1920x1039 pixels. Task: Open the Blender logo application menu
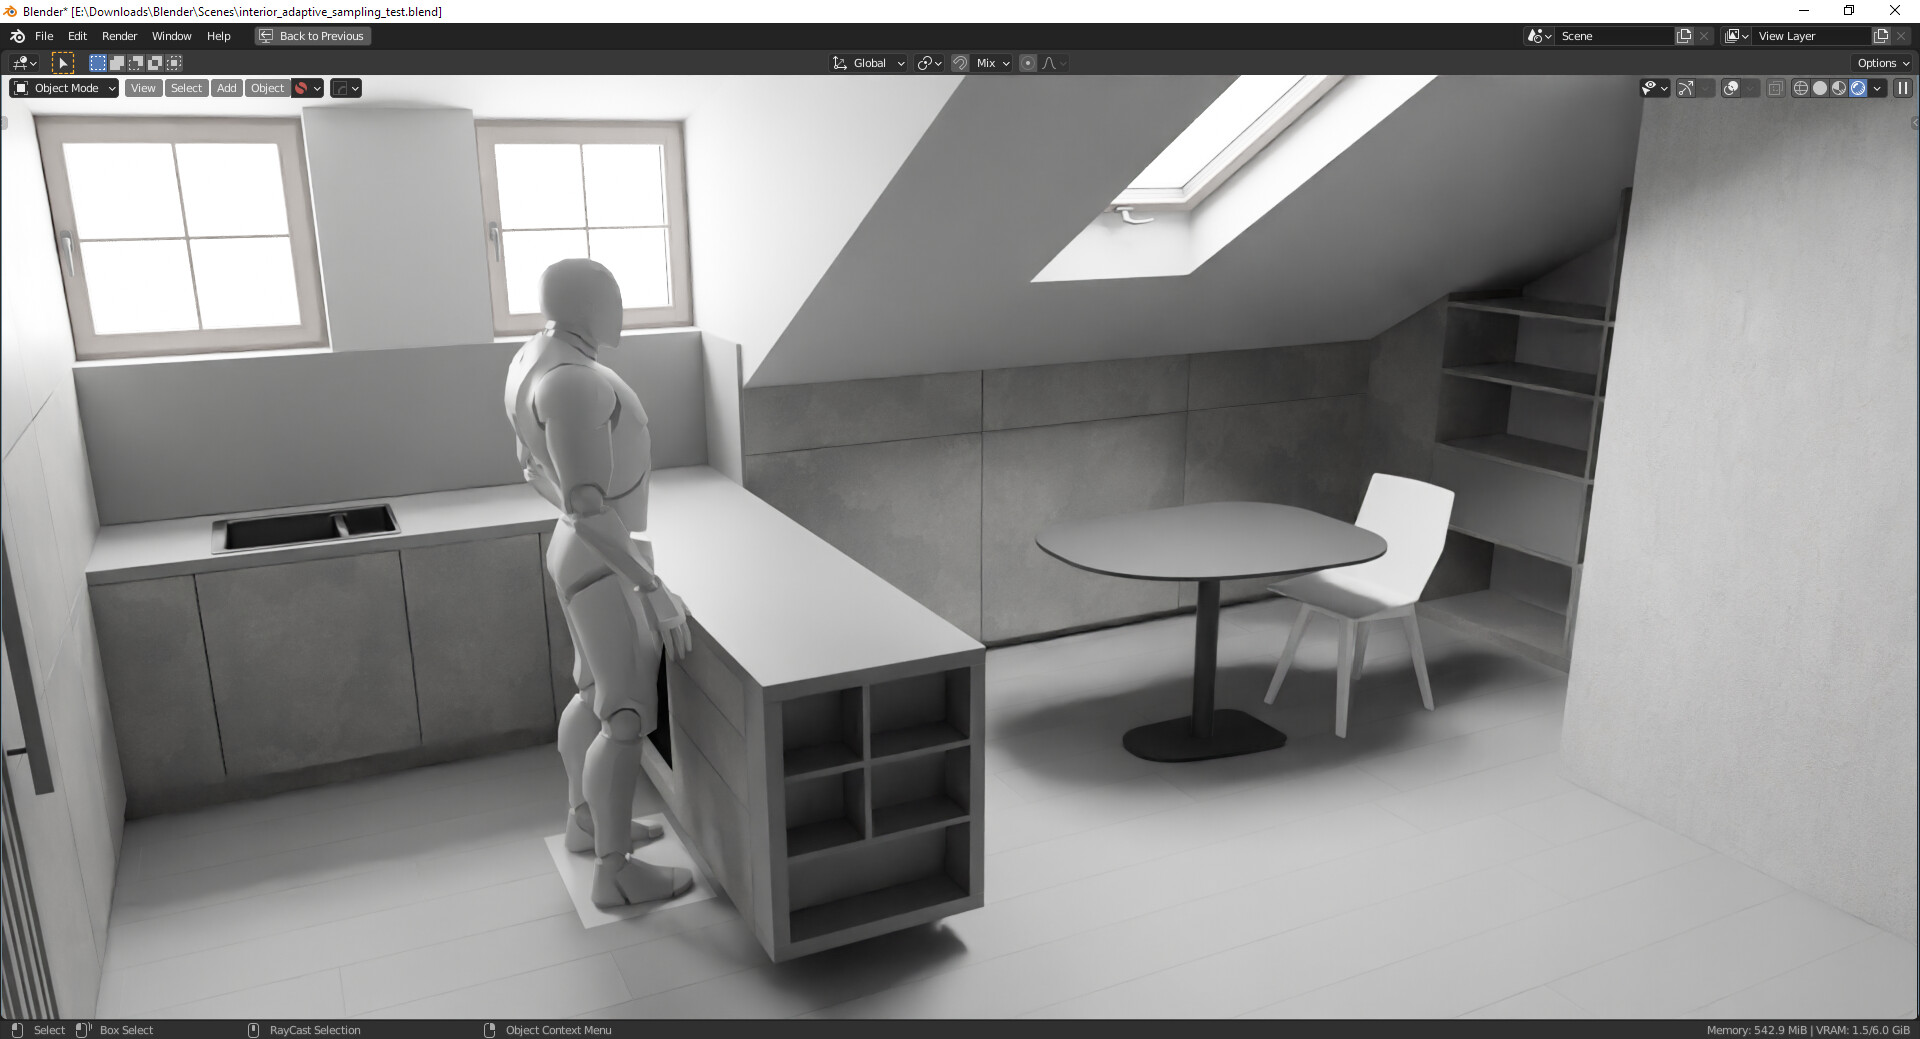17,36
